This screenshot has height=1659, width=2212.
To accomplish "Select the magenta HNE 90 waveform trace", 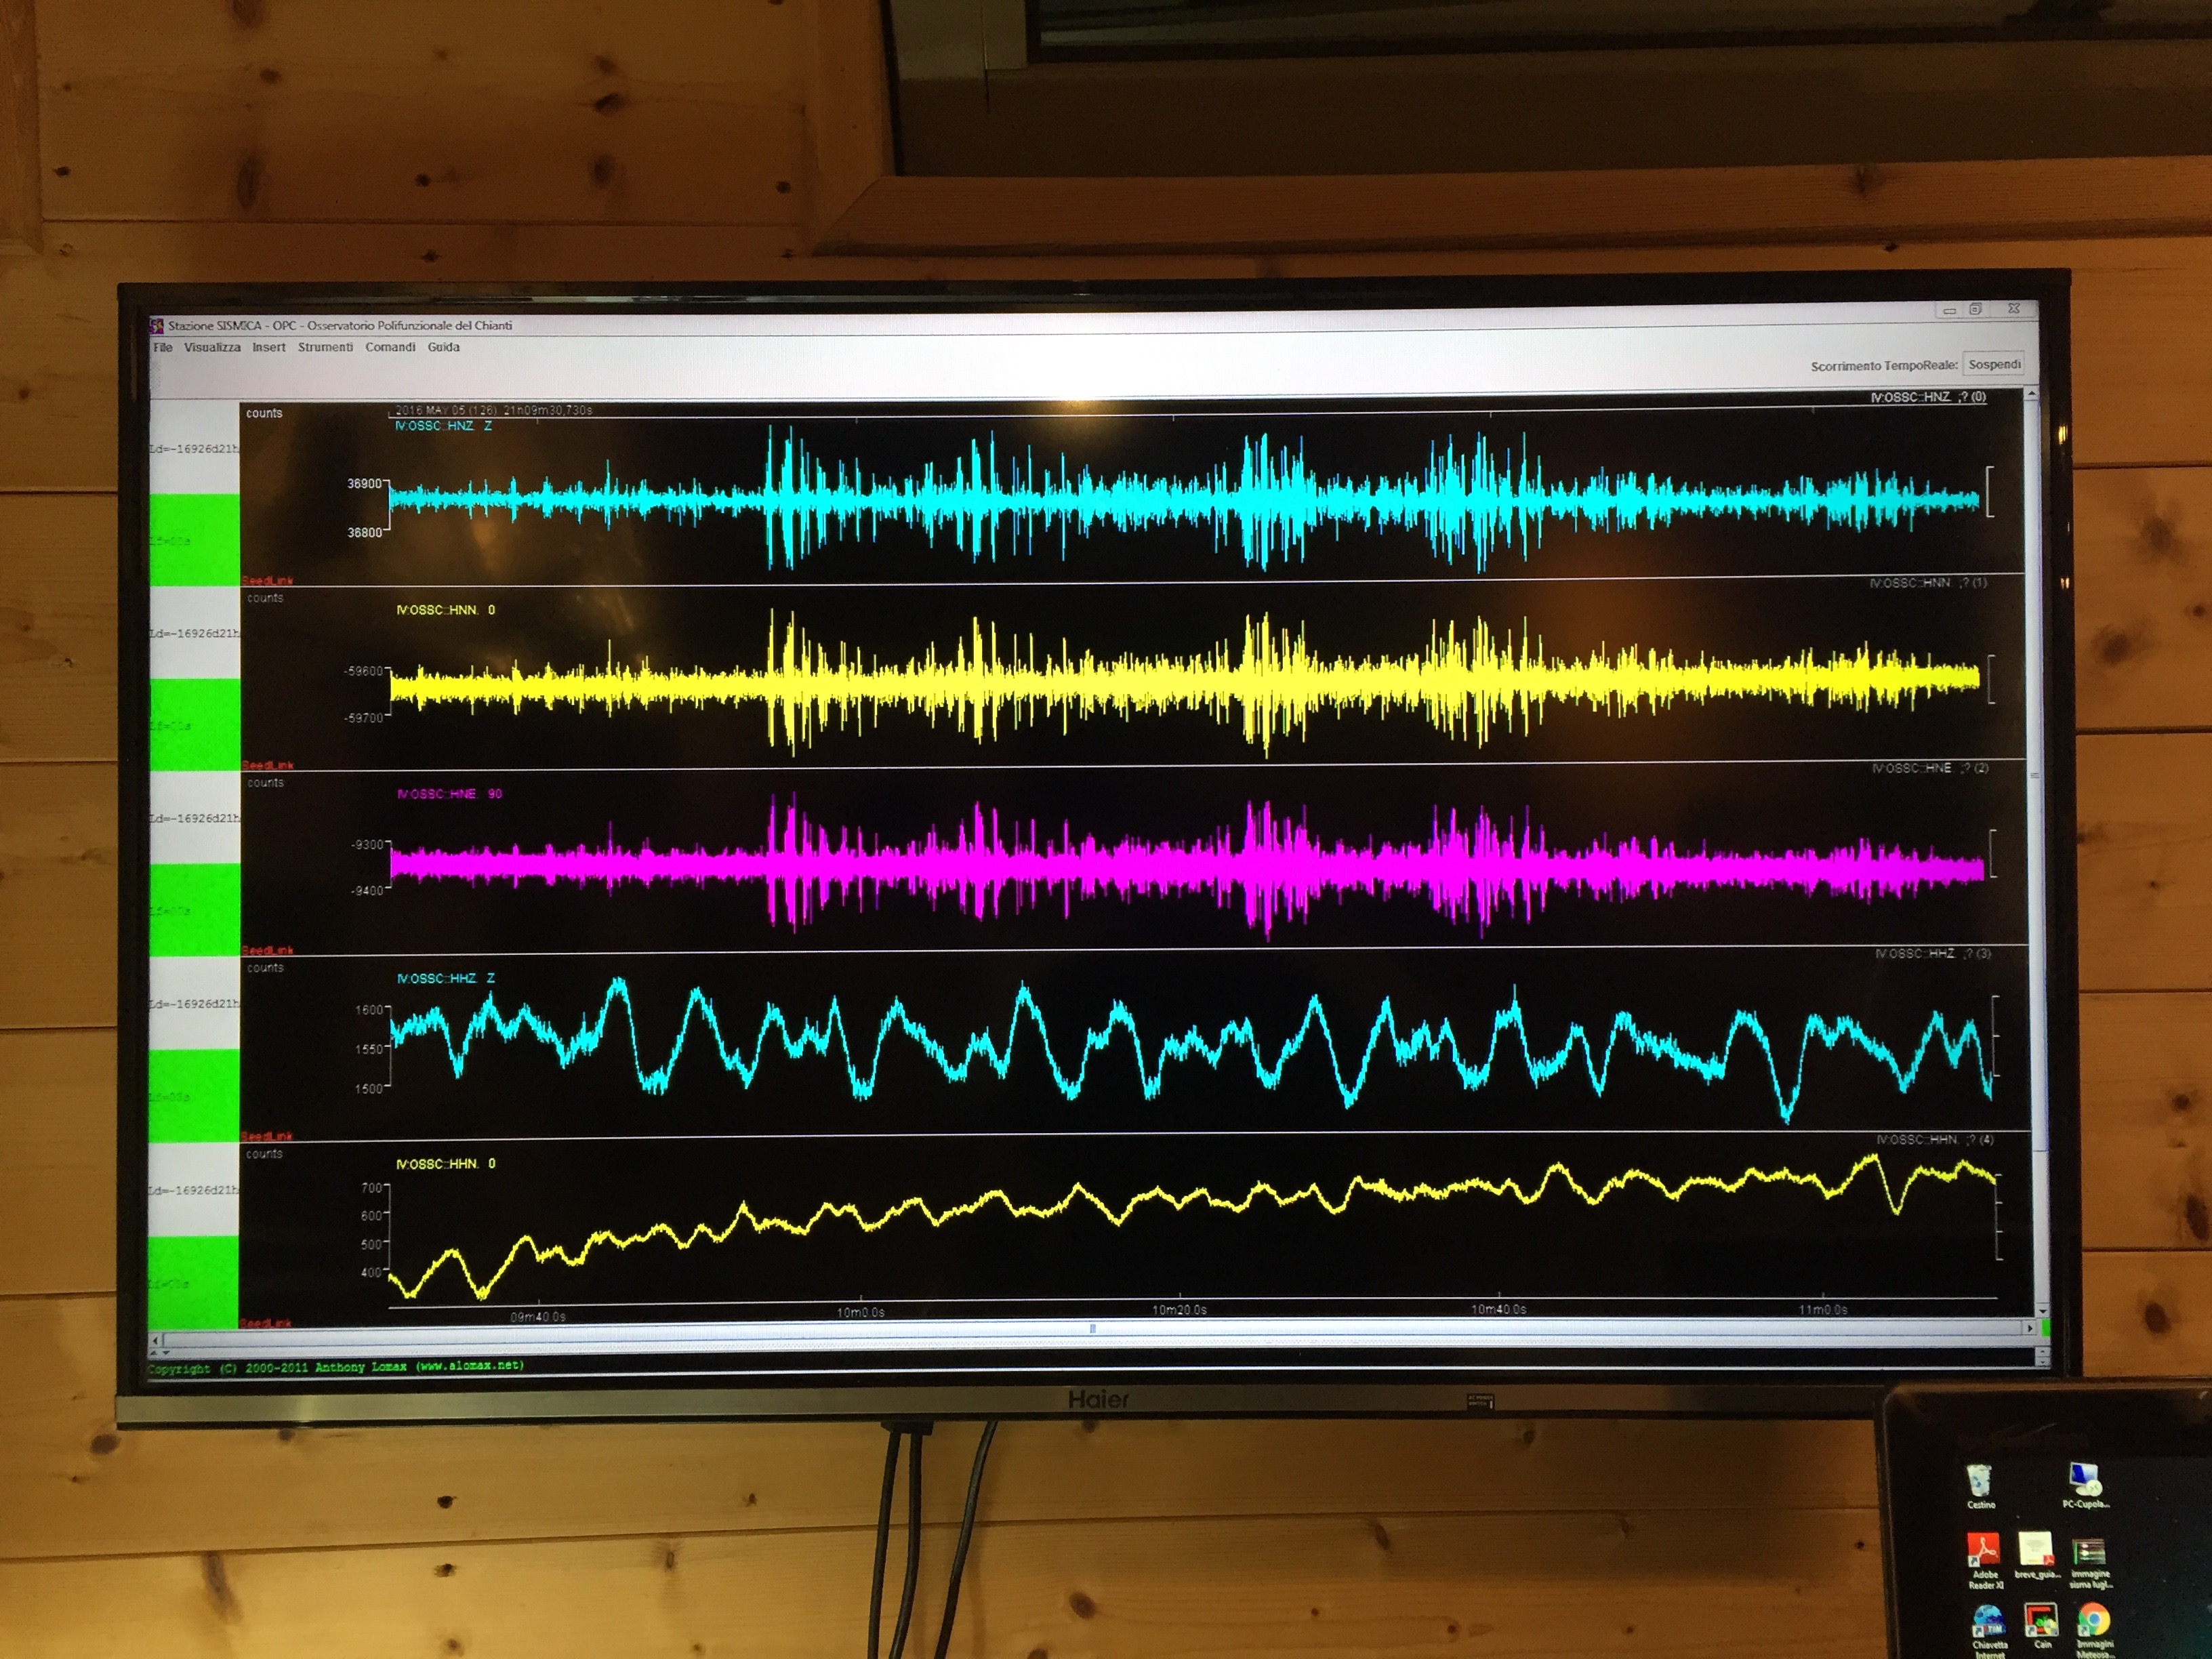I will tap(1186, 867).
